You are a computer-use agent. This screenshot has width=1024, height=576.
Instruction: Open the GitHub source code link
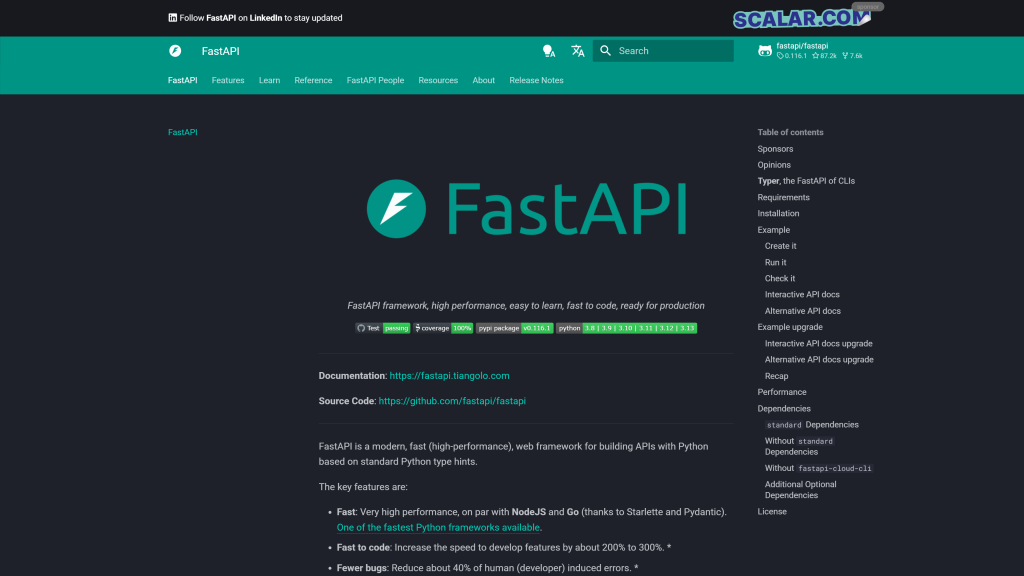tap(452, 401)
